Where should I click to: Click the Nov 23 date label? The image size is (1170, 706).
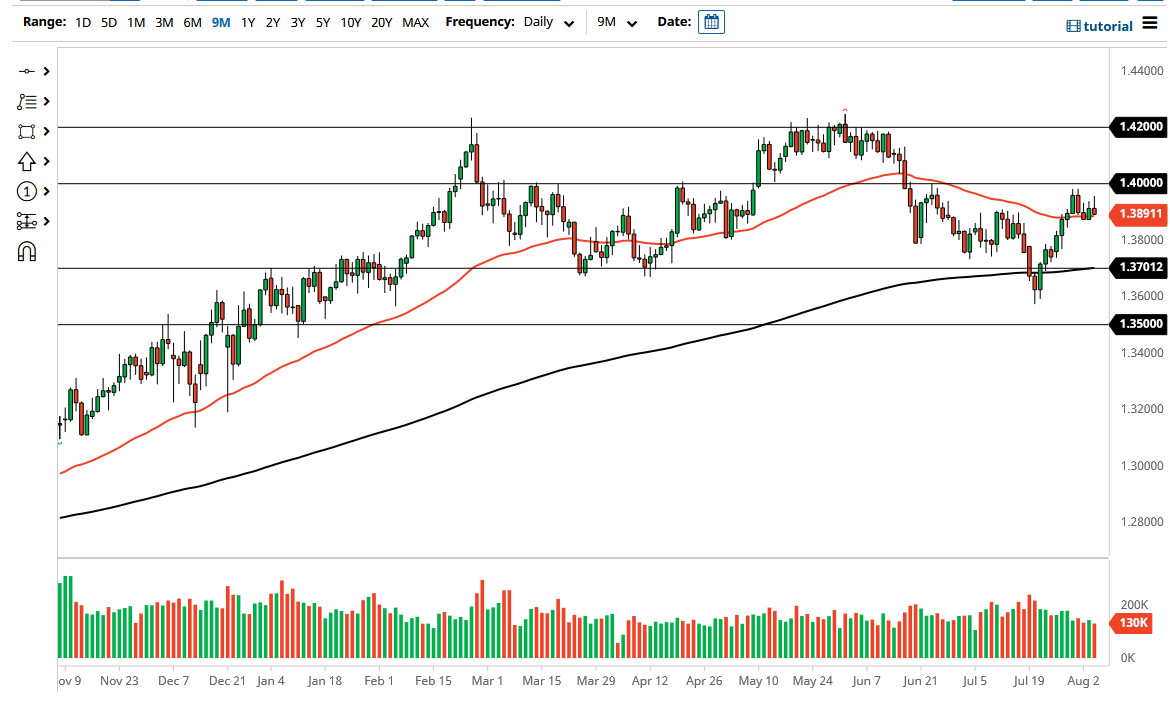tap(119, 681)
